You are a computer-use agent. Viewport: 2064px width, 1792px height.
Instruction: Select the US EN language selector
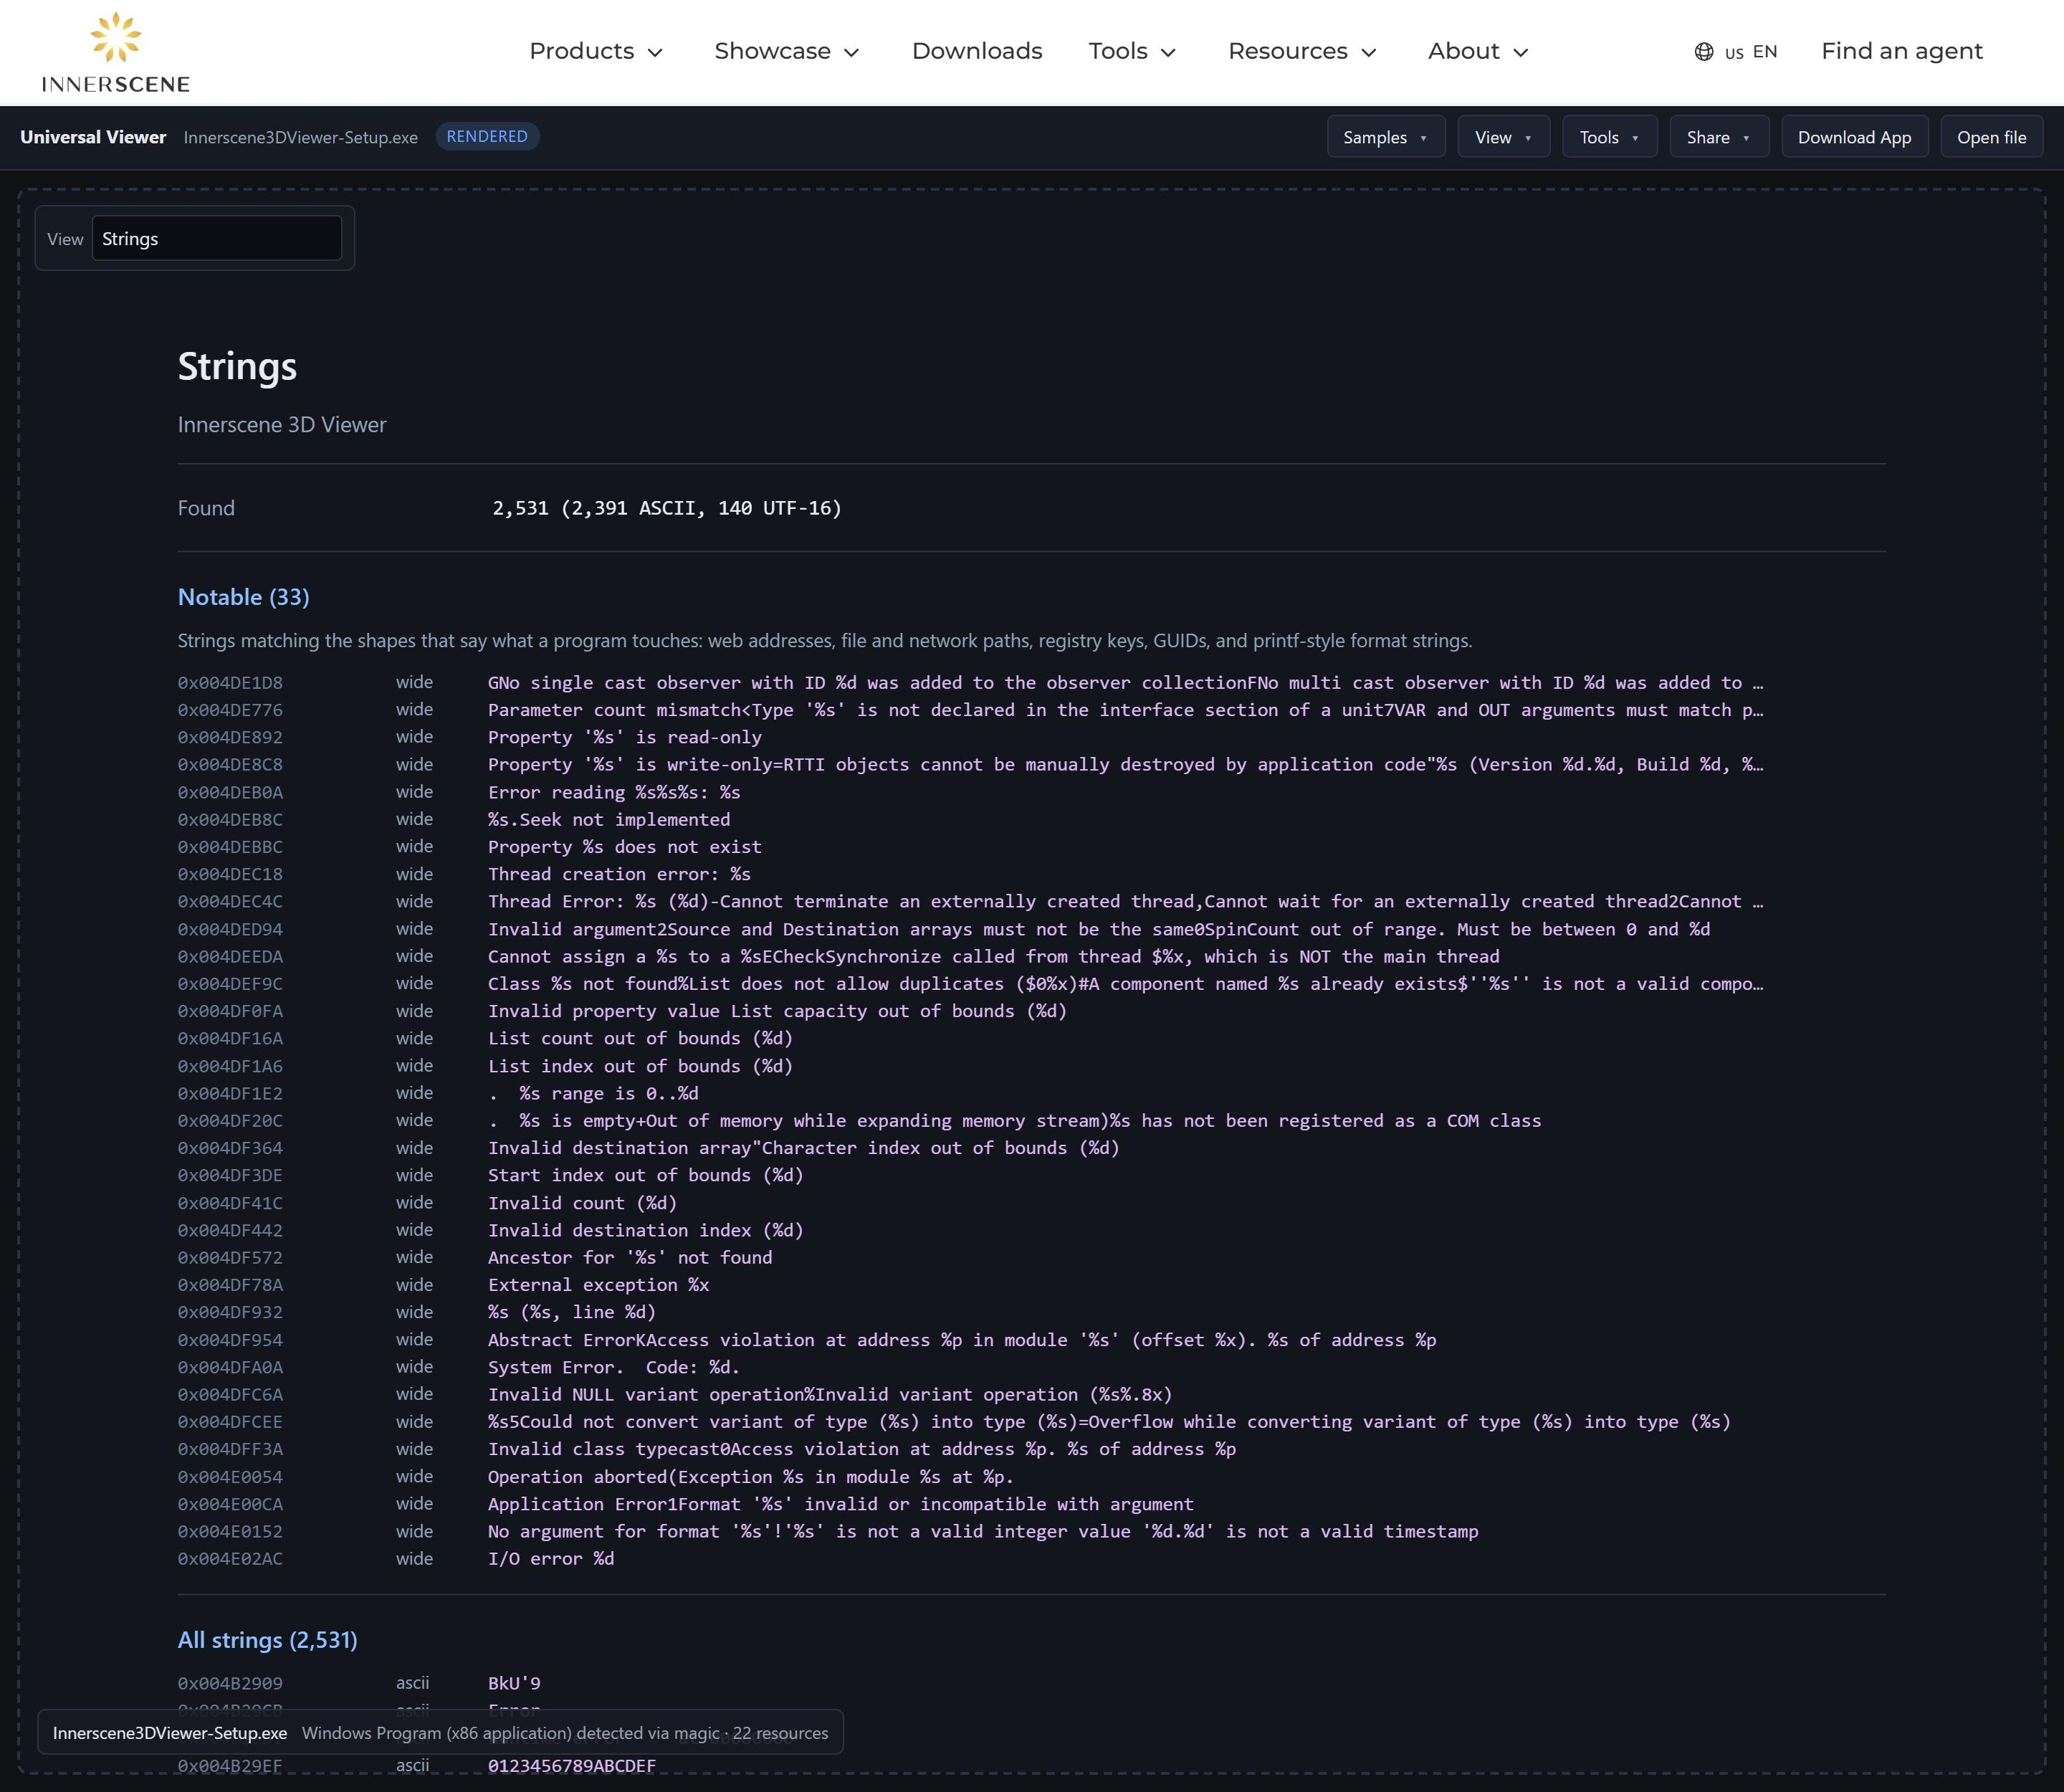tap(1736, 52)
